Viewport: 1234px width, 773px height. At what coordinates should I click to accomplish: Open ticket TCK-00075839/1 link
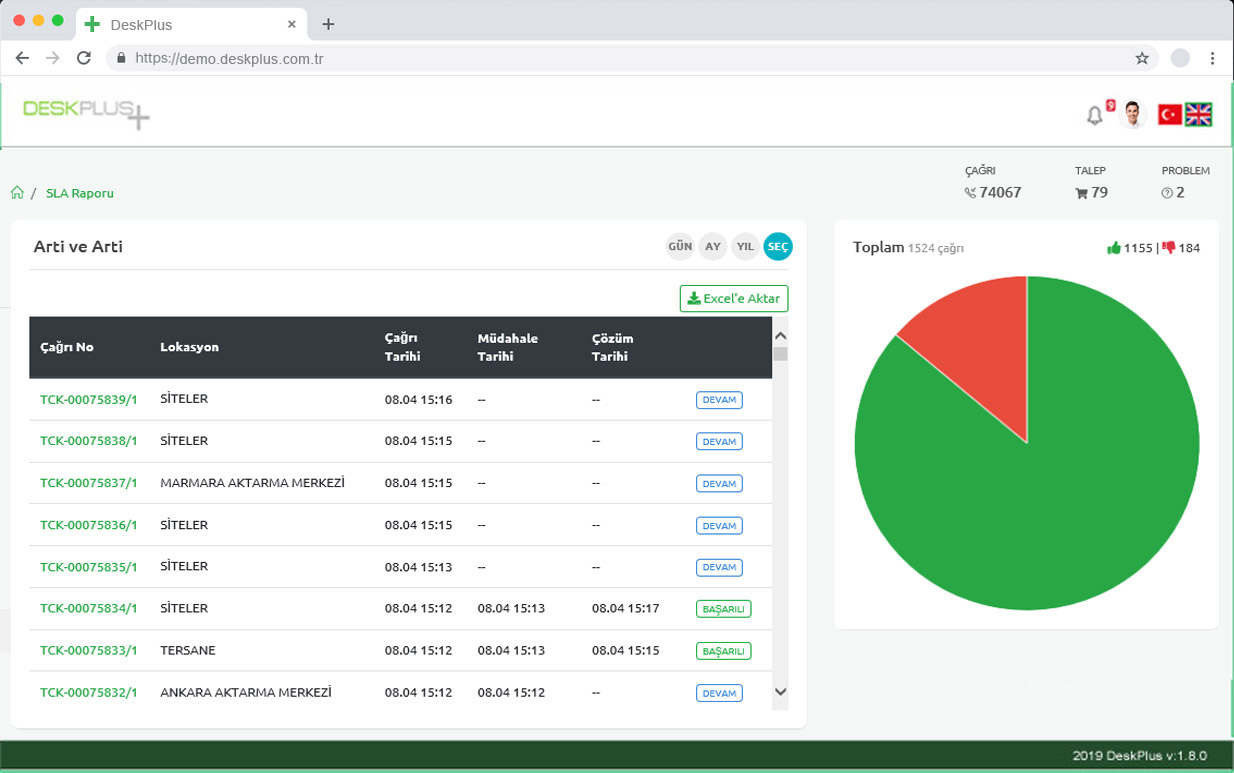point(89,400)
